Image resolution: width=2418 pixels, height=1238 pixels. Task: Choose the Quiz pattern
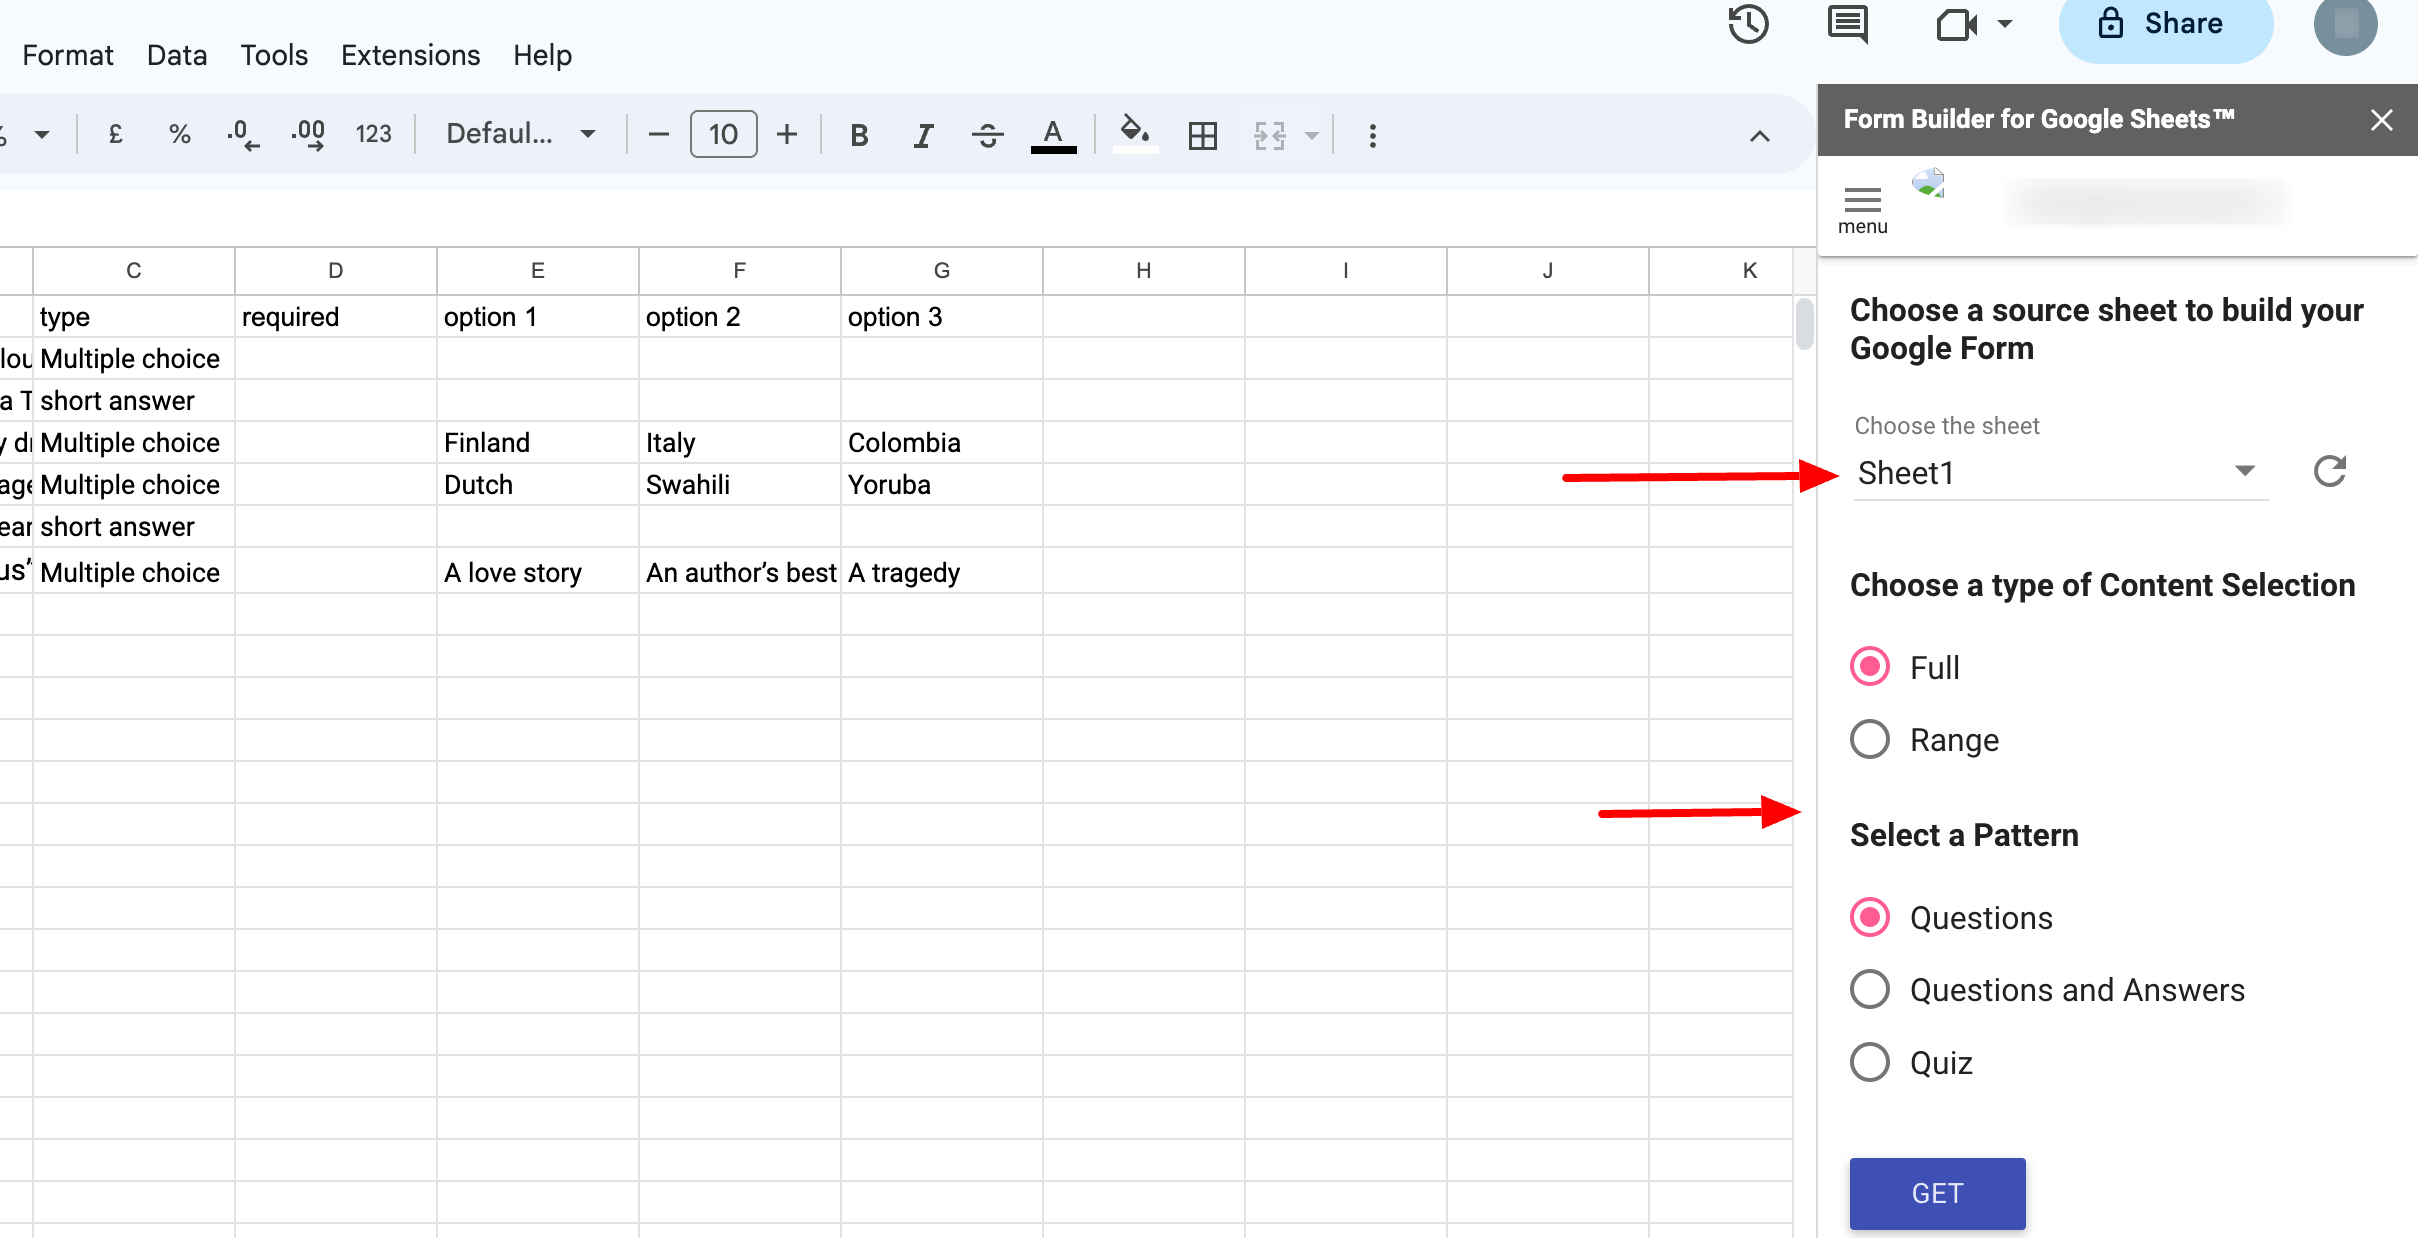1868,1062
